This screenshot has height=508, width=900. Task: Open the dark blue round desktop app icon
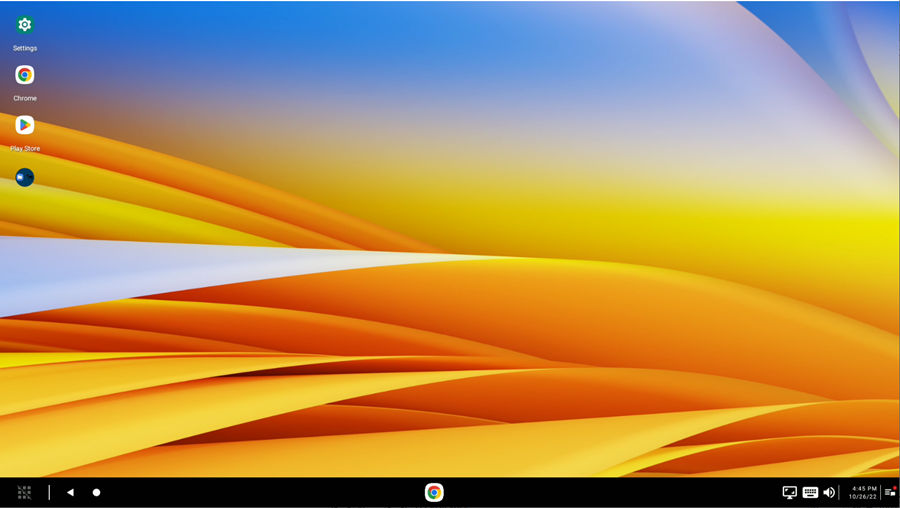(25, 177)
